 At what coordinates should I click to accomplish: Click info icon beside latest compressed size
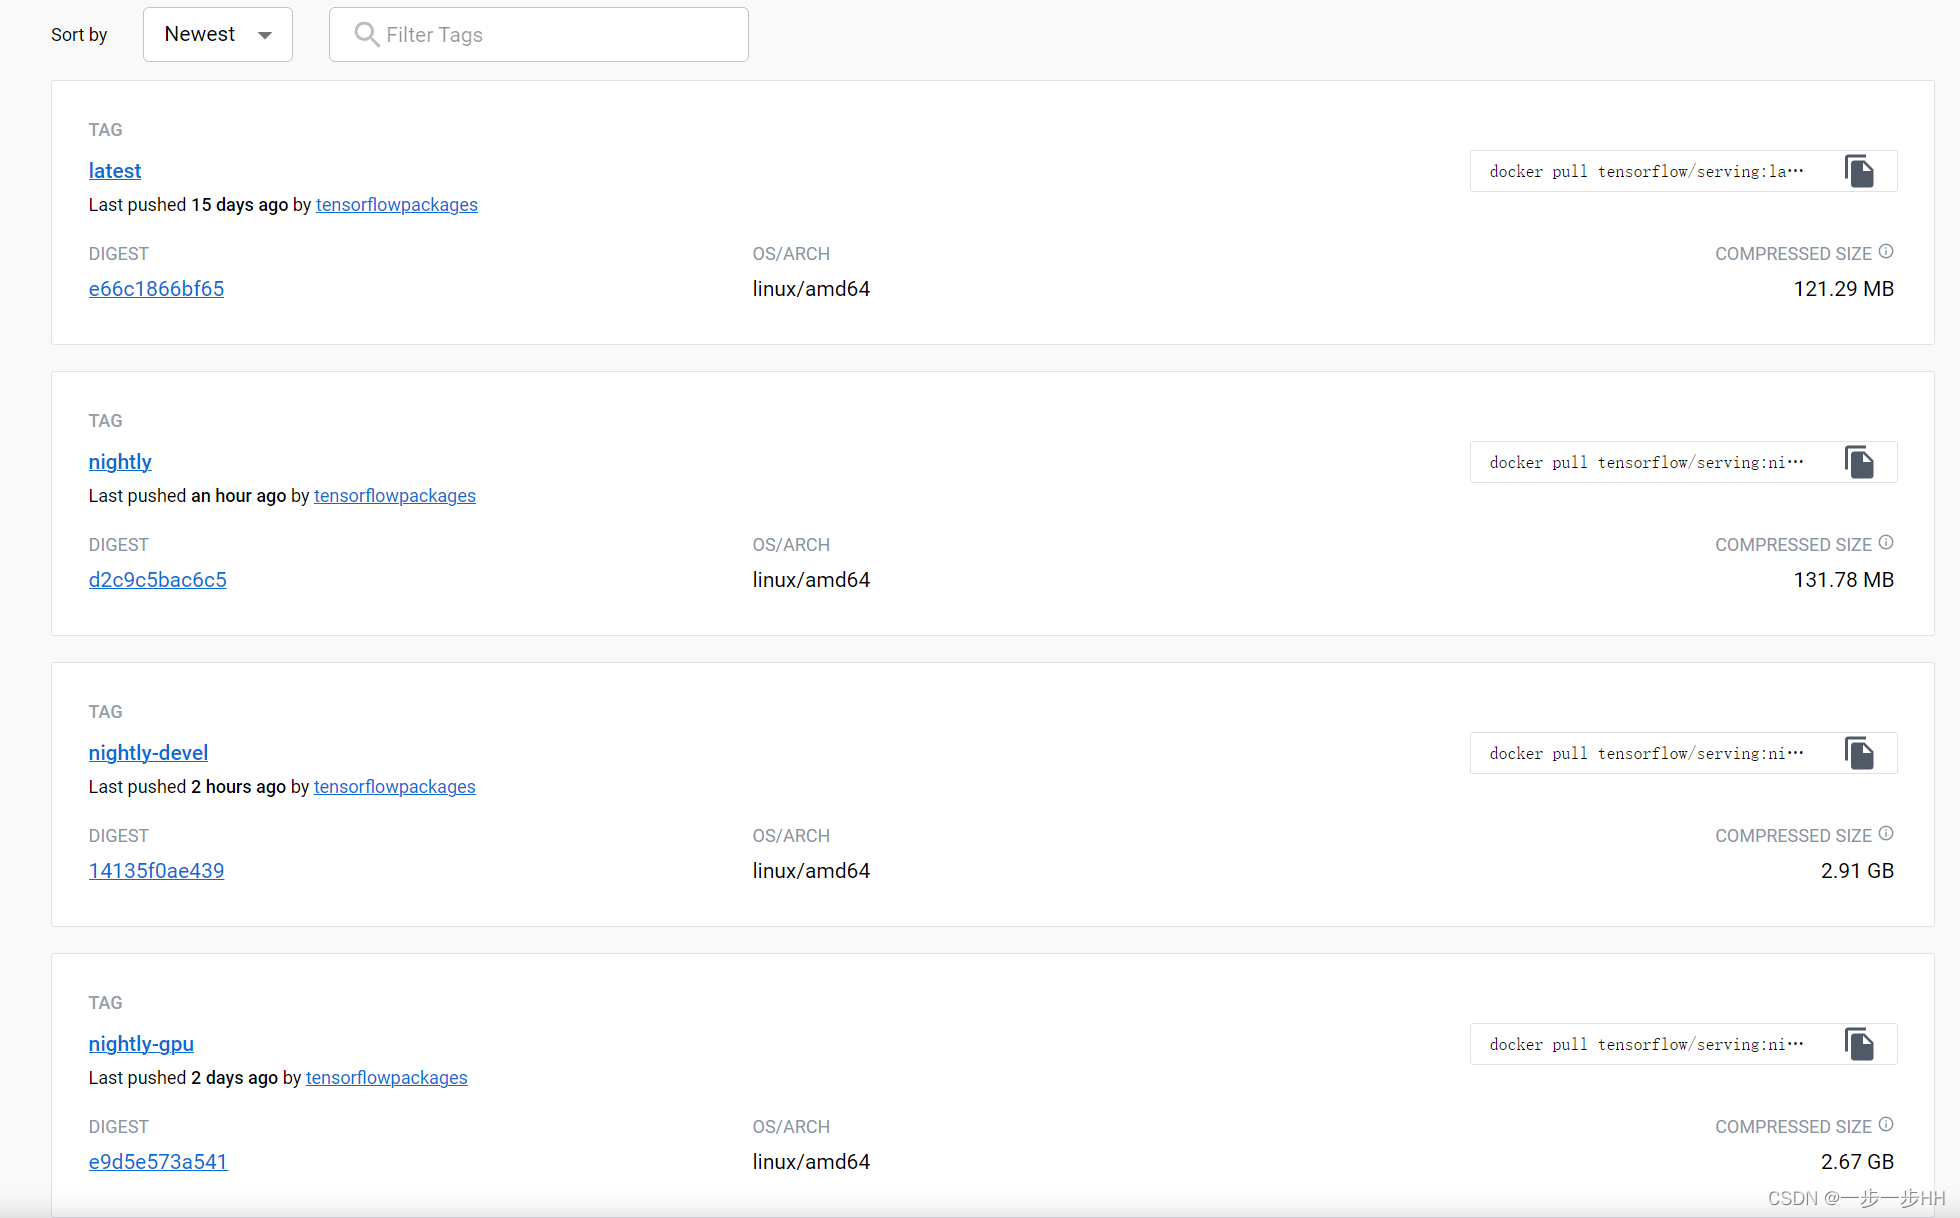[1886, 252]
